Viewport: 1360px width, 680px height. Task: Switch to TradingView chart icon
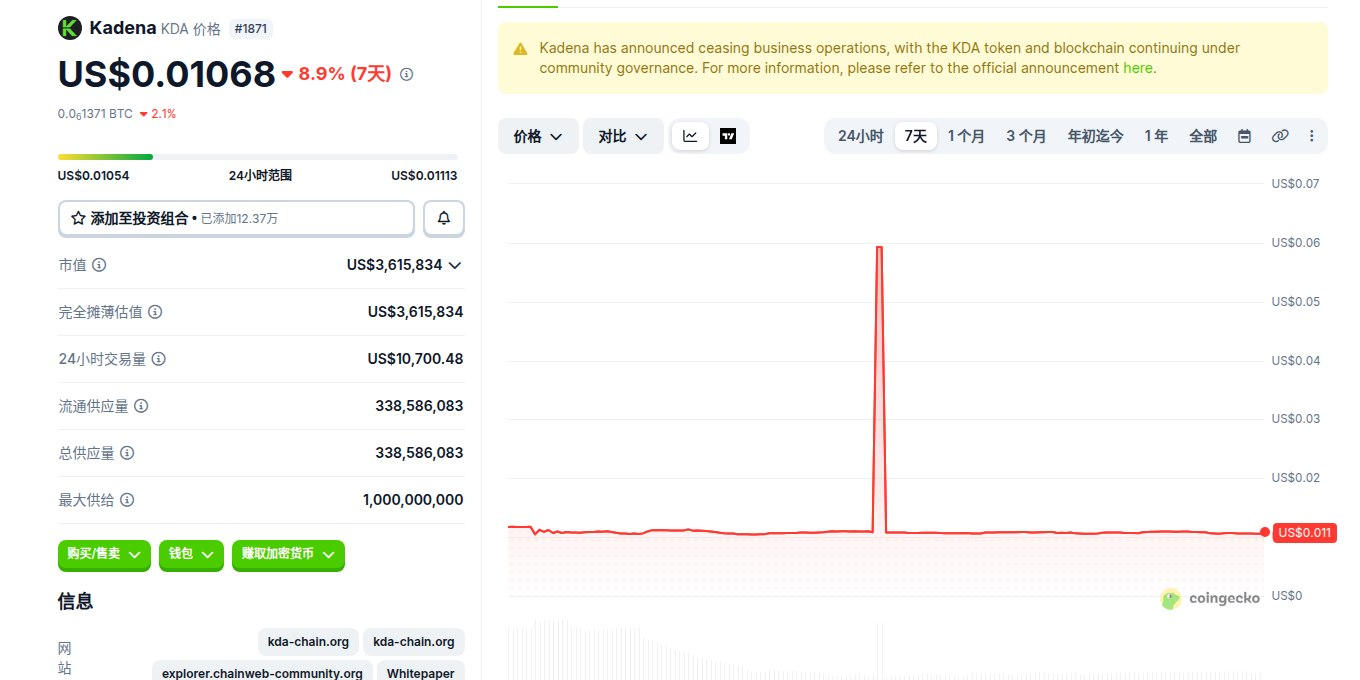point(728,136)
